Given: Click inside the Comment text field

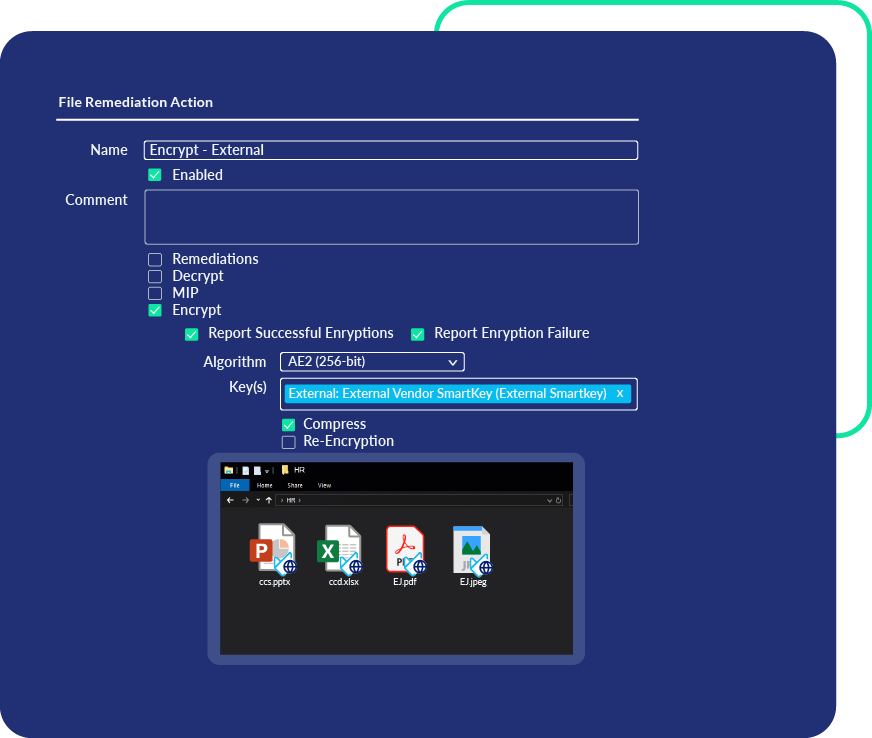Looking at the screenshot, I should pos(391,216).
